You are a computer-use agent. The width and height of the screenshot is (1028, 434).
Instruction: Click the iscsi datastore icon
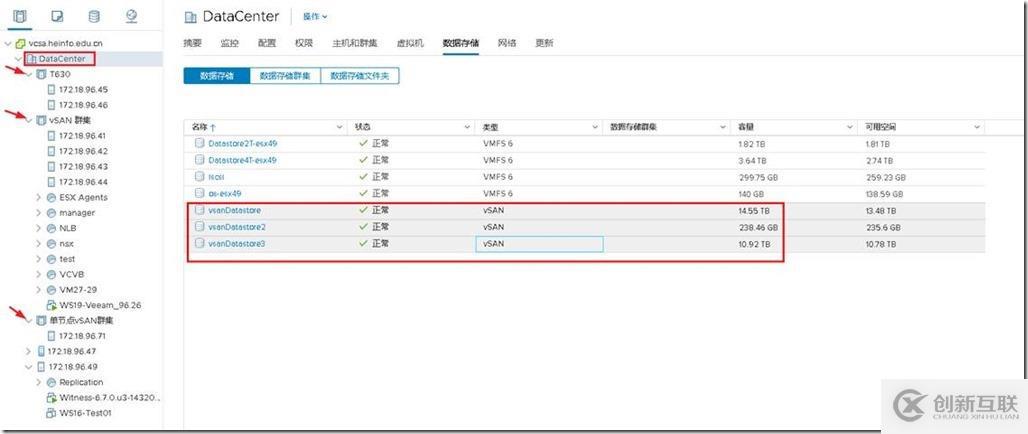199,177
